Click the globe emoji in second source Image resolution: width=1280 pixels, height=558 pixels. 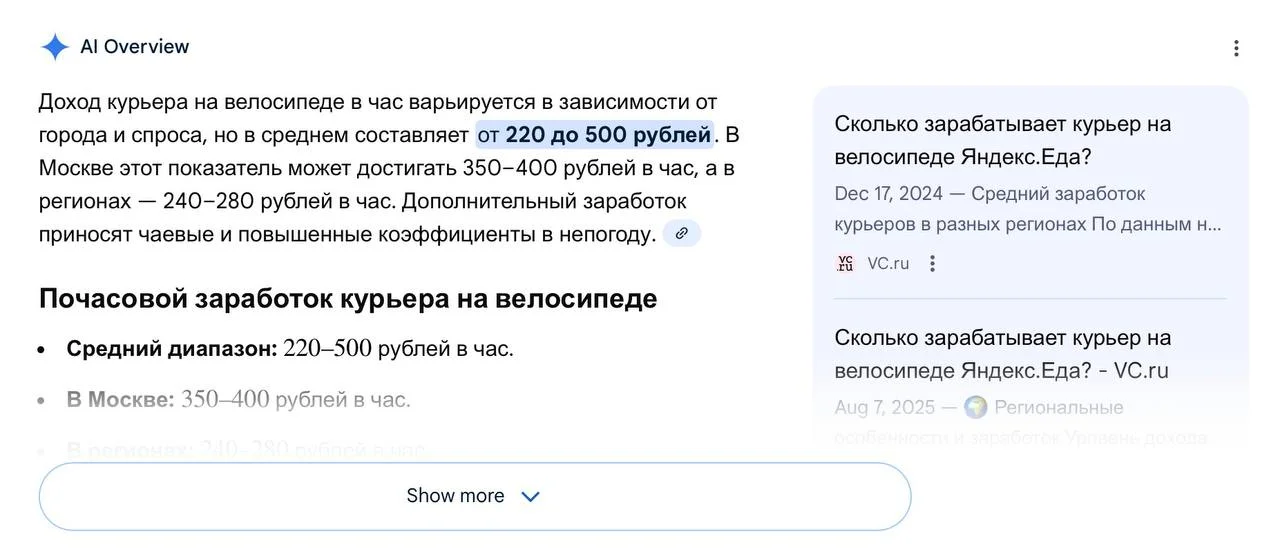976,408
